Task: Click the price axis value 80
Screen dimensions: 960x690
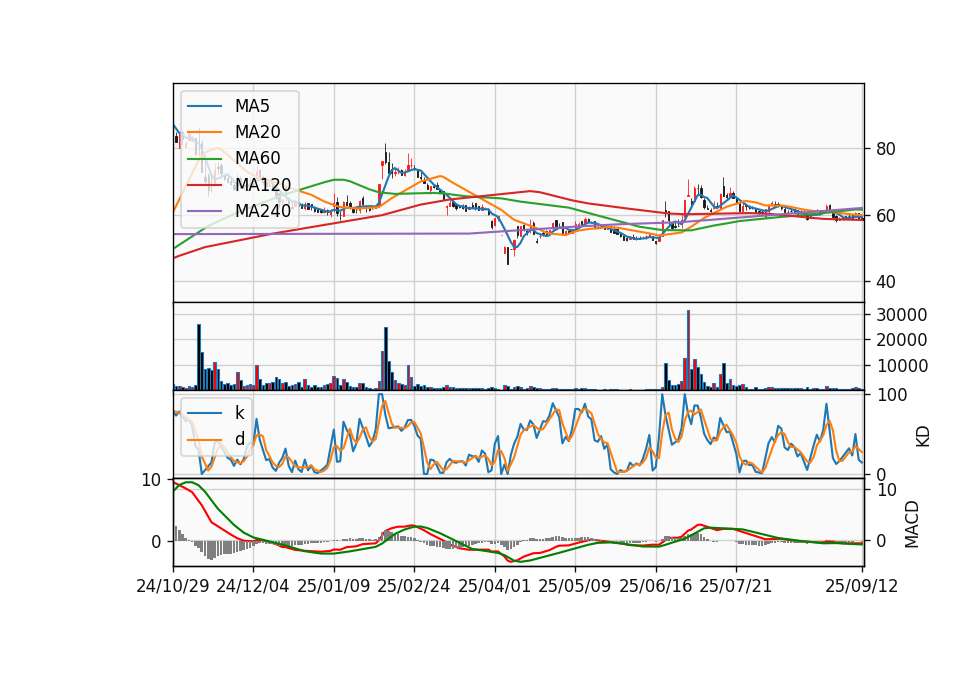Action: [x=886, y=149]
